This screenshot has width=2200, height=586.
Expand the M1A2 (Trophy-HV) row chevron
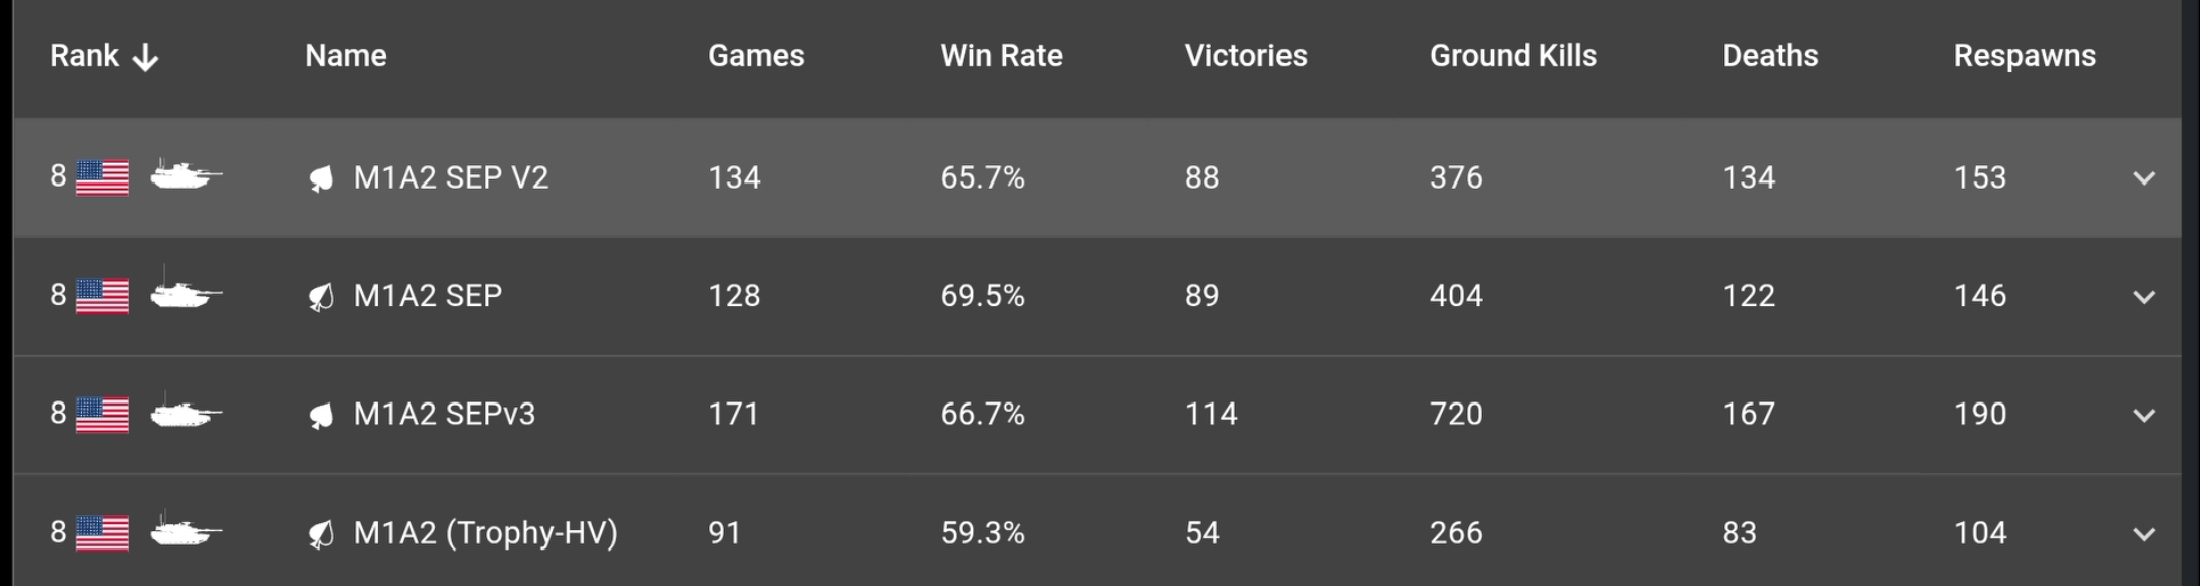click(x=2144, y=534)
